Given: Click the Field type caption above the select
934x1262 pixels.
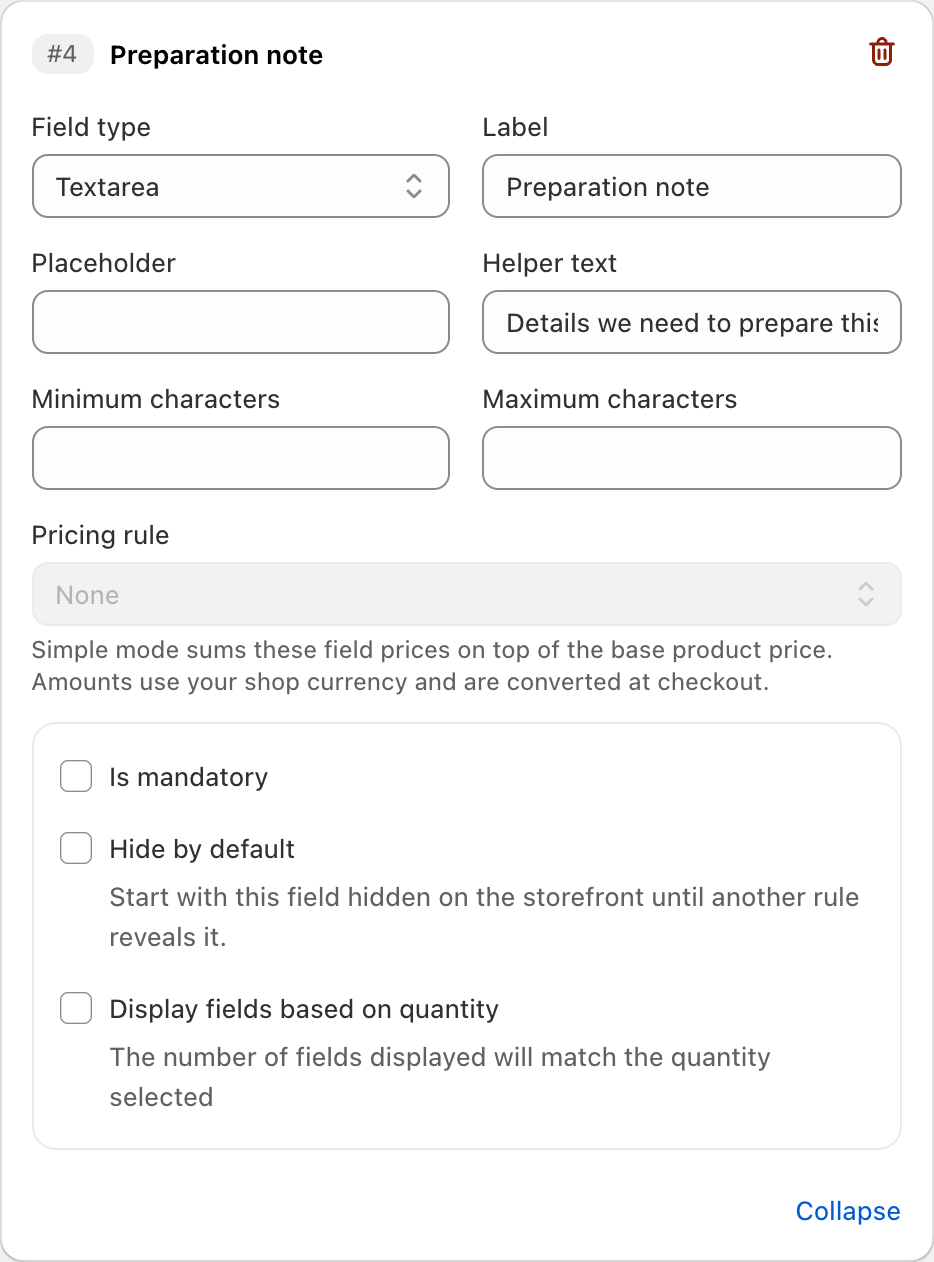Looking at the screenshot, I should coord(91,127).
